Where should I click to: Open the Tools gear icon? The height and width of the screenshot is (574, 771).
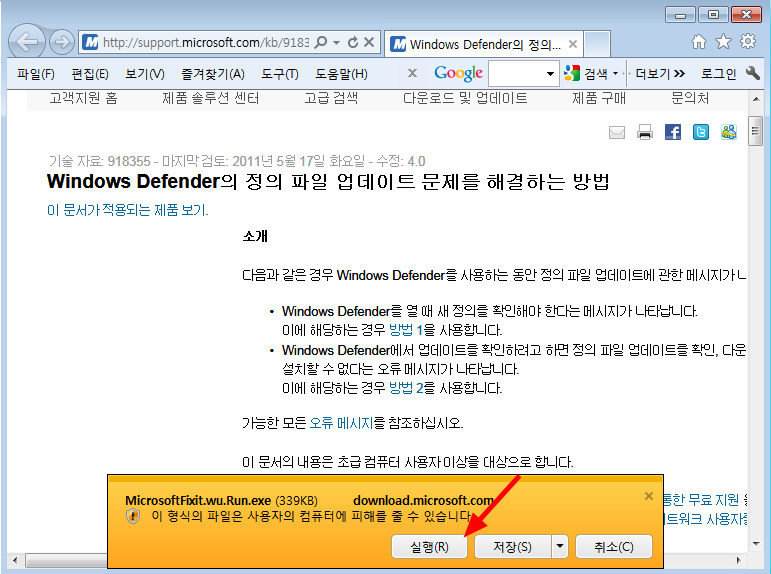click(747, 42)
